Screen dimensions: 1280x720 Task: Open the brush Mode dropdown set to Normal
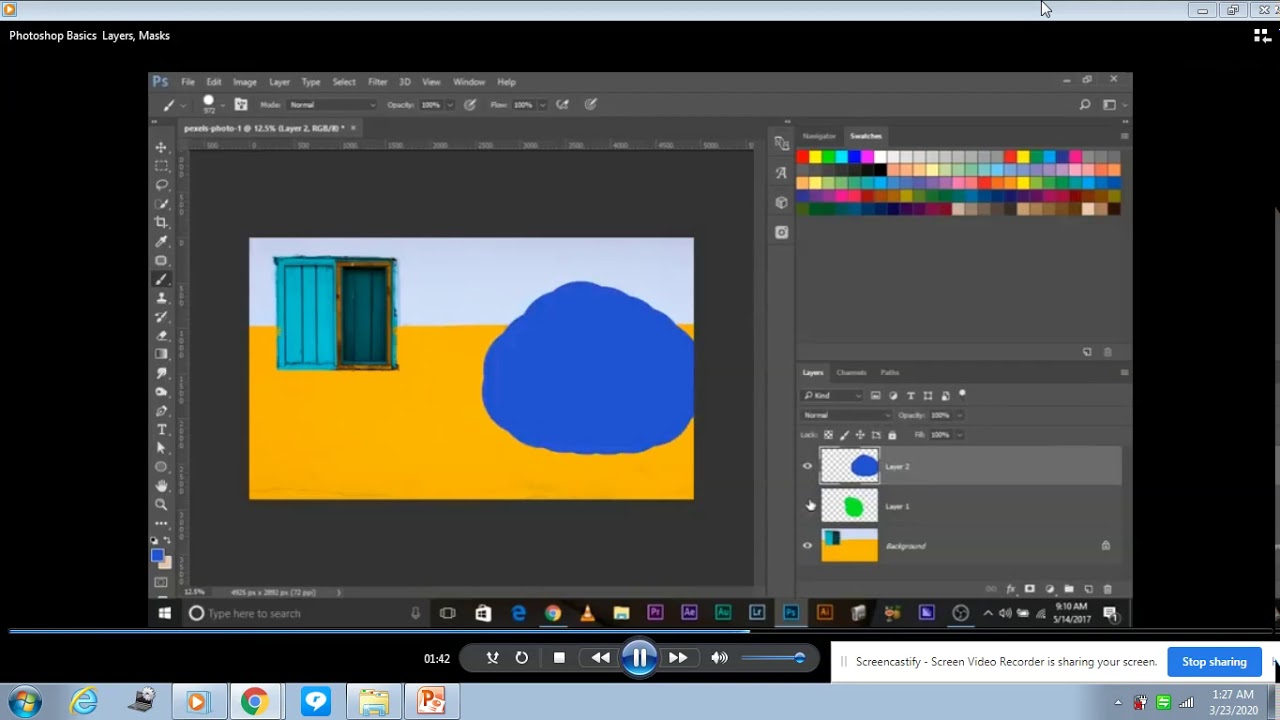pos(332,104)
